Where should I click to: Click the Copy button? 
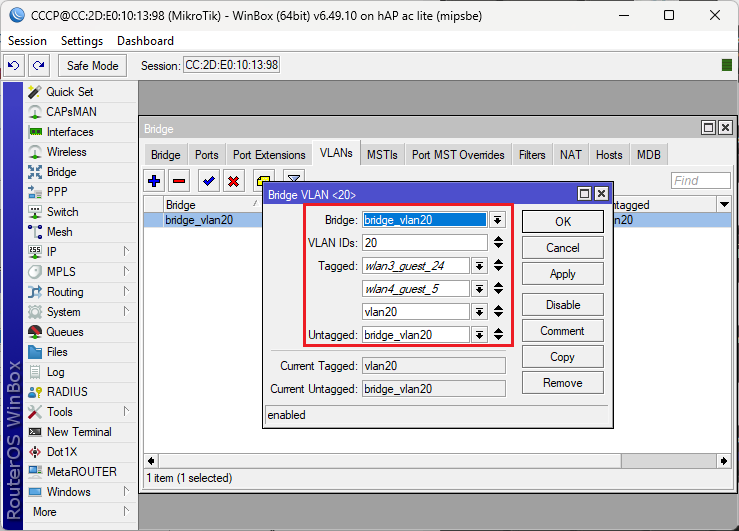tap(563, 357)
